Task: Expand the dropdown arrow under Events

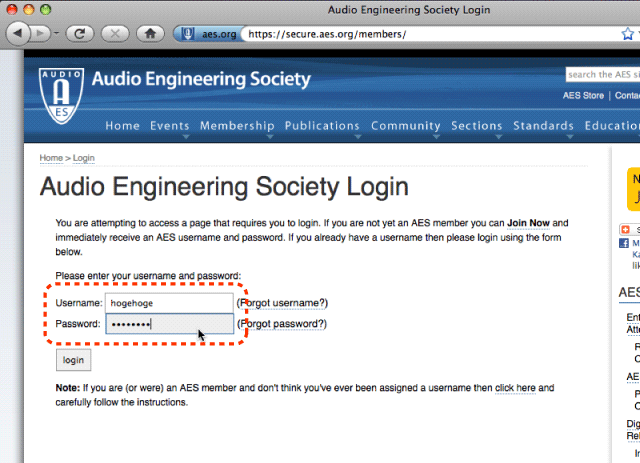Action: pyautogui.click(x=186, y=137)
